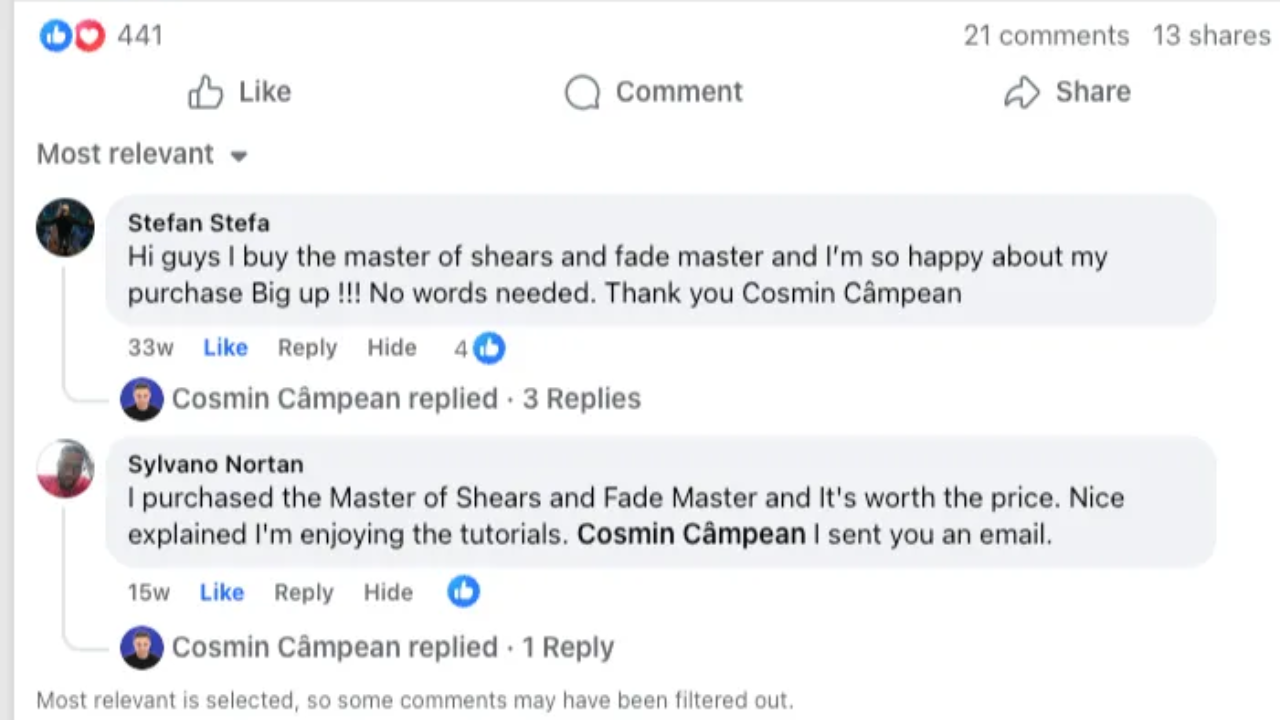Reply to Stefan Stefa's comment
This screenshot has height=720, width=1280.
point(307,348)
